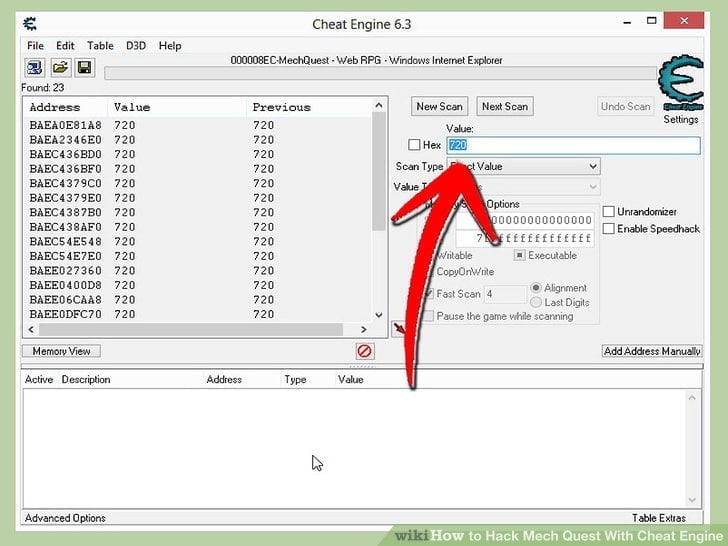Click results list scroll up arrow
728x546 pixels.
tap(379, 105)
